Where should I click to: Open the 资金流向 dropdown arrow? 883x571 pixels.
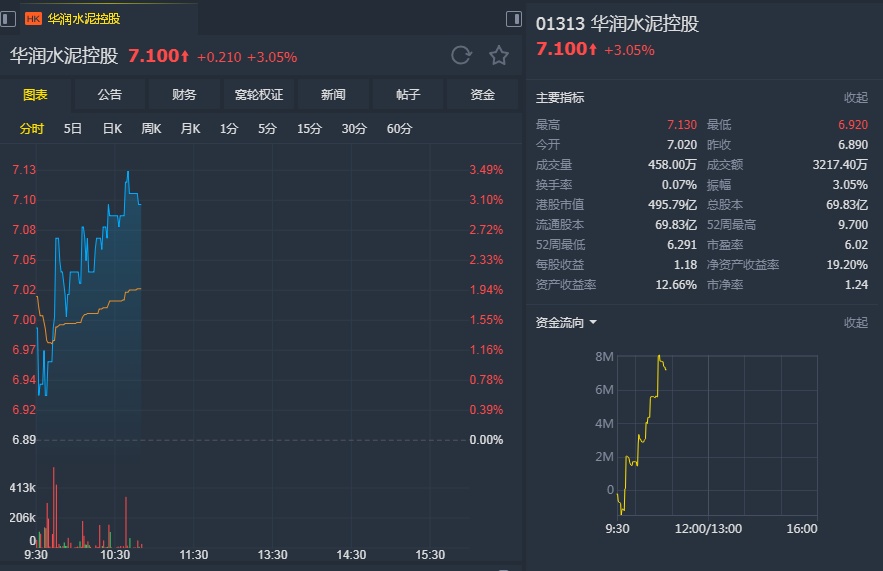[x=593, y=322]
